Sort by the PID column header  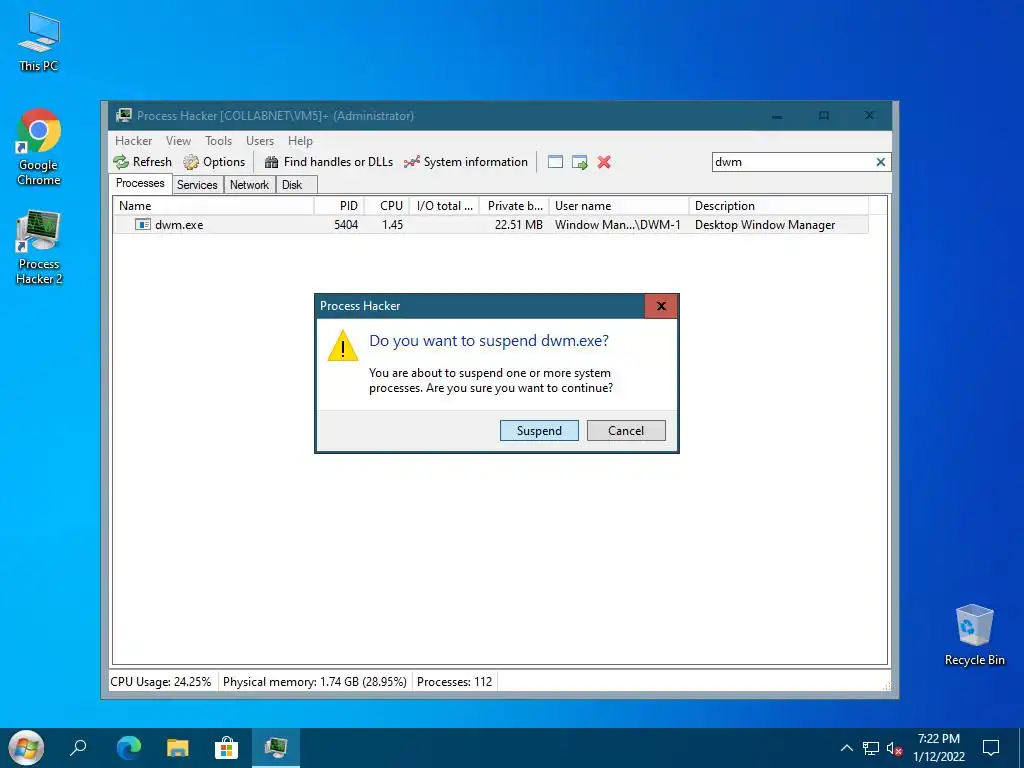click(339, 206)
